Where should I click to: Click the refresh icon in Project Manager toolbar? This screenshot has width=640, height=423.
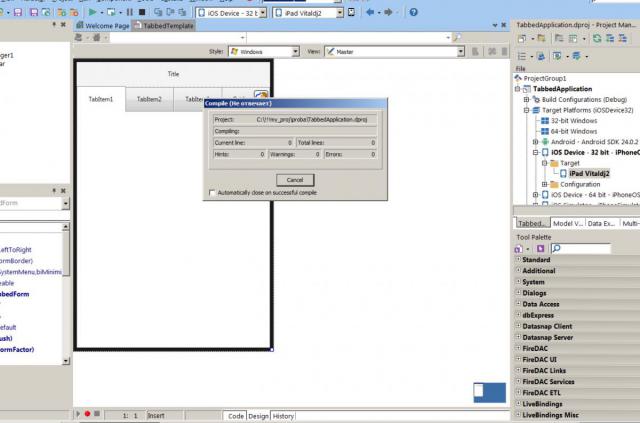click(x=597, y=39)
